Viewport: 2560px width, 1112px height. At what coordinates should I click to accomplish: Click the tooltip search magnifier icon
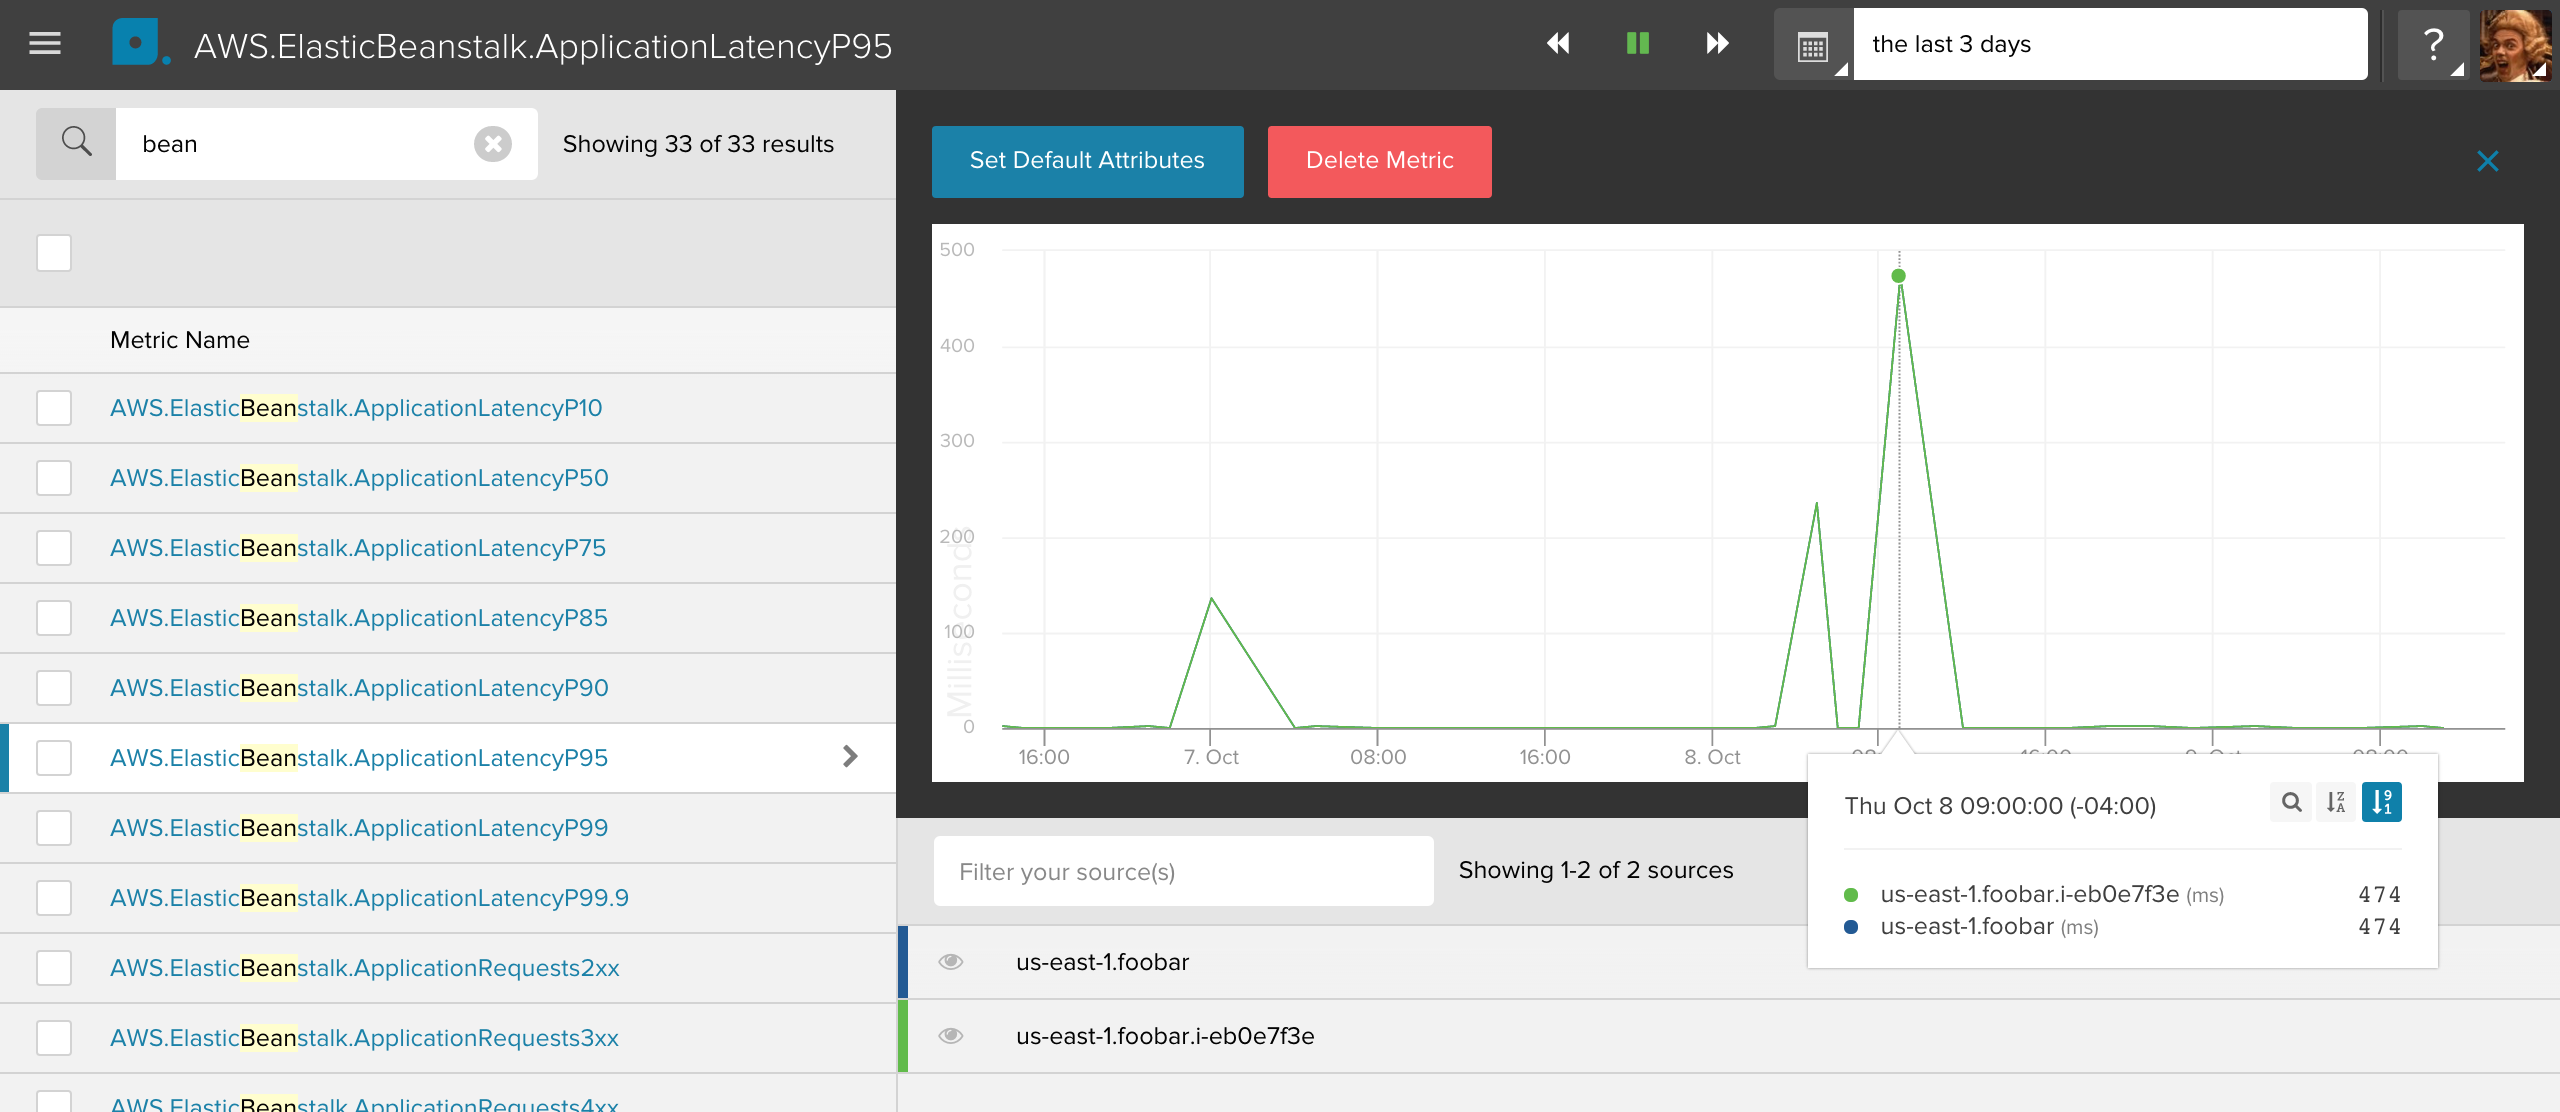coord(2291,802)
